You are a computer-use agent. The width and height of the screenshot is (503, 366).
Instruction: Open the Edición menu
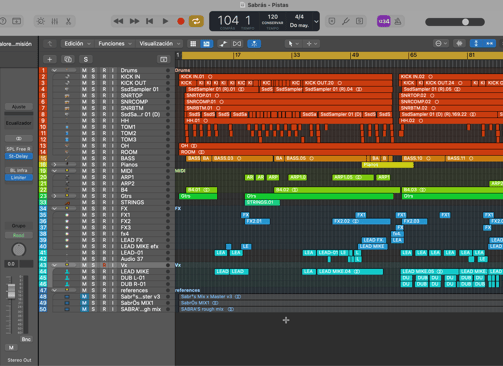[77, 44]
